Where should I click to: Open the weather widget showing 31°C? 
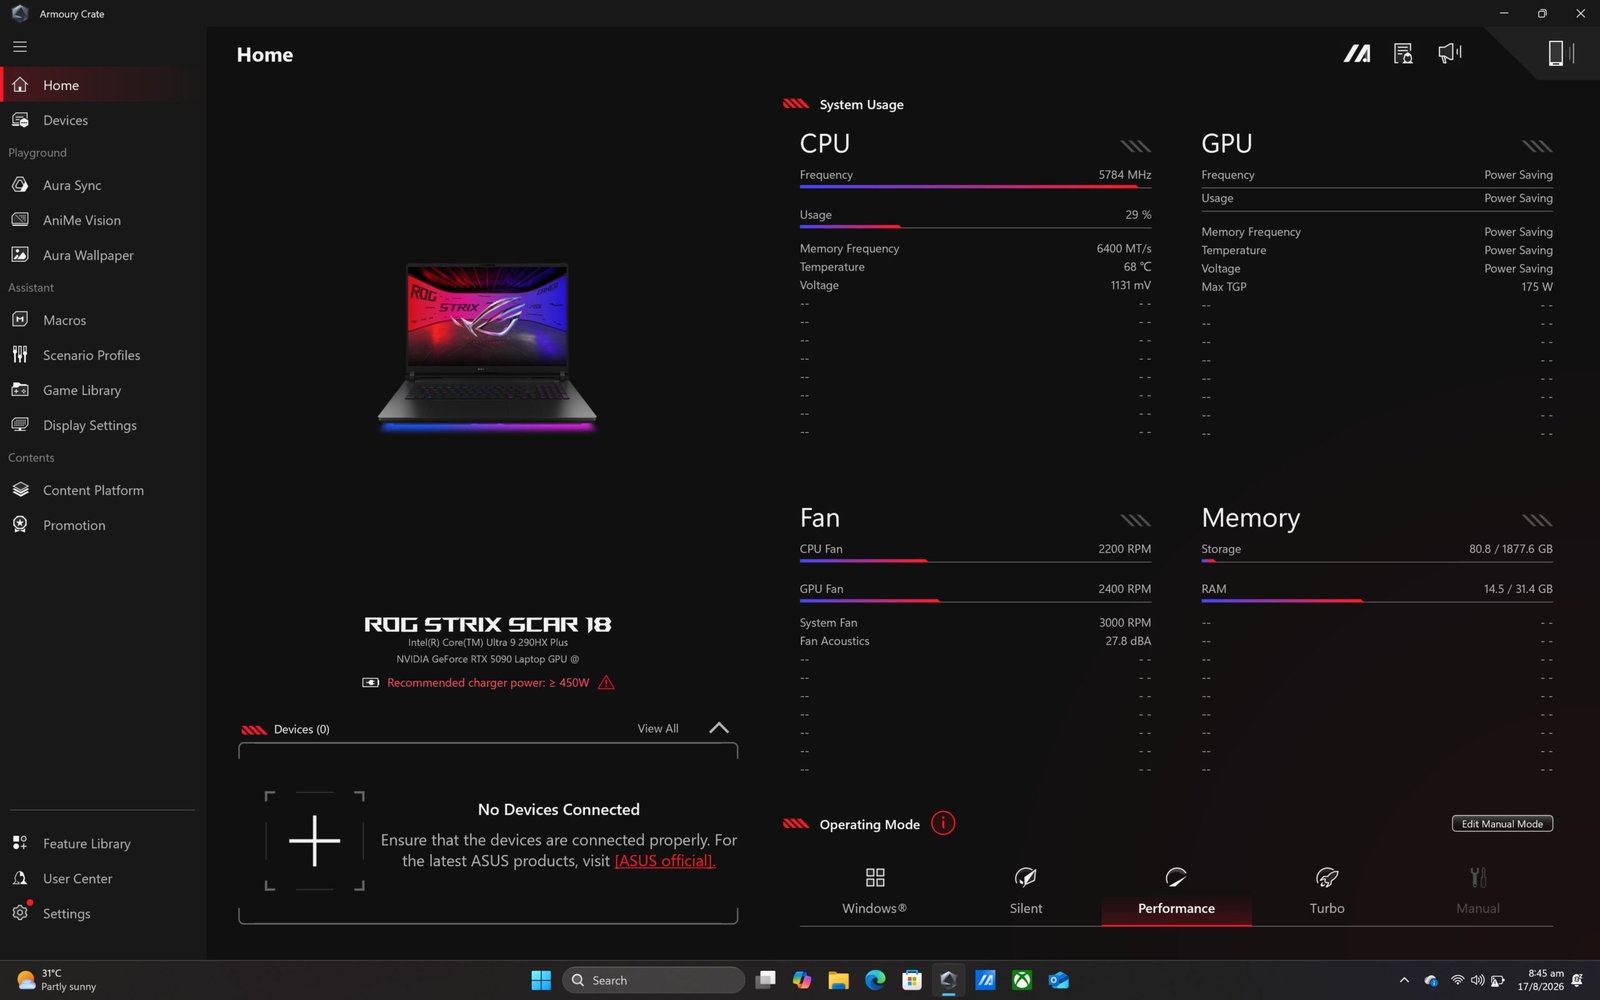tap(57, 980)
